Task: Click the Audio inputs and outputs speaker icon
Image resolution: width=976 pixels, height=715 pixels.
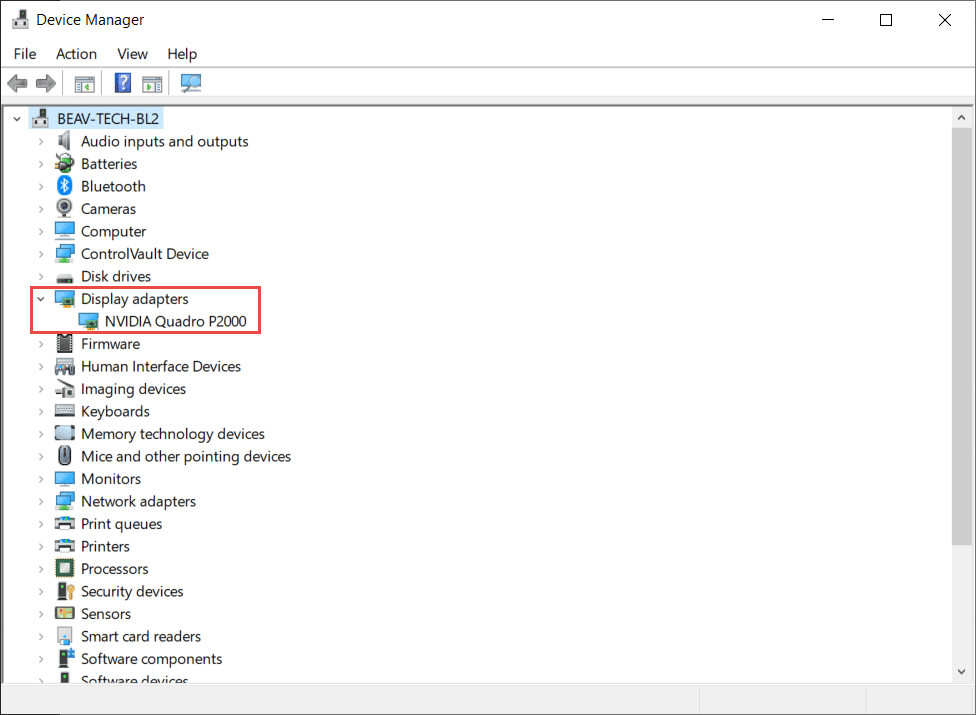Action: (x=64, y=141)
